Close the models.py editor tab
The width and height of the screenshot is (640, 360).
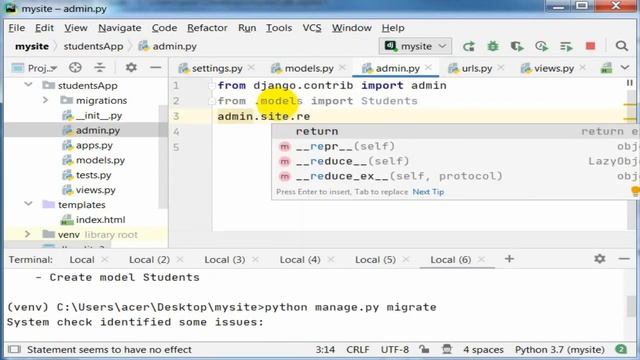342,68
